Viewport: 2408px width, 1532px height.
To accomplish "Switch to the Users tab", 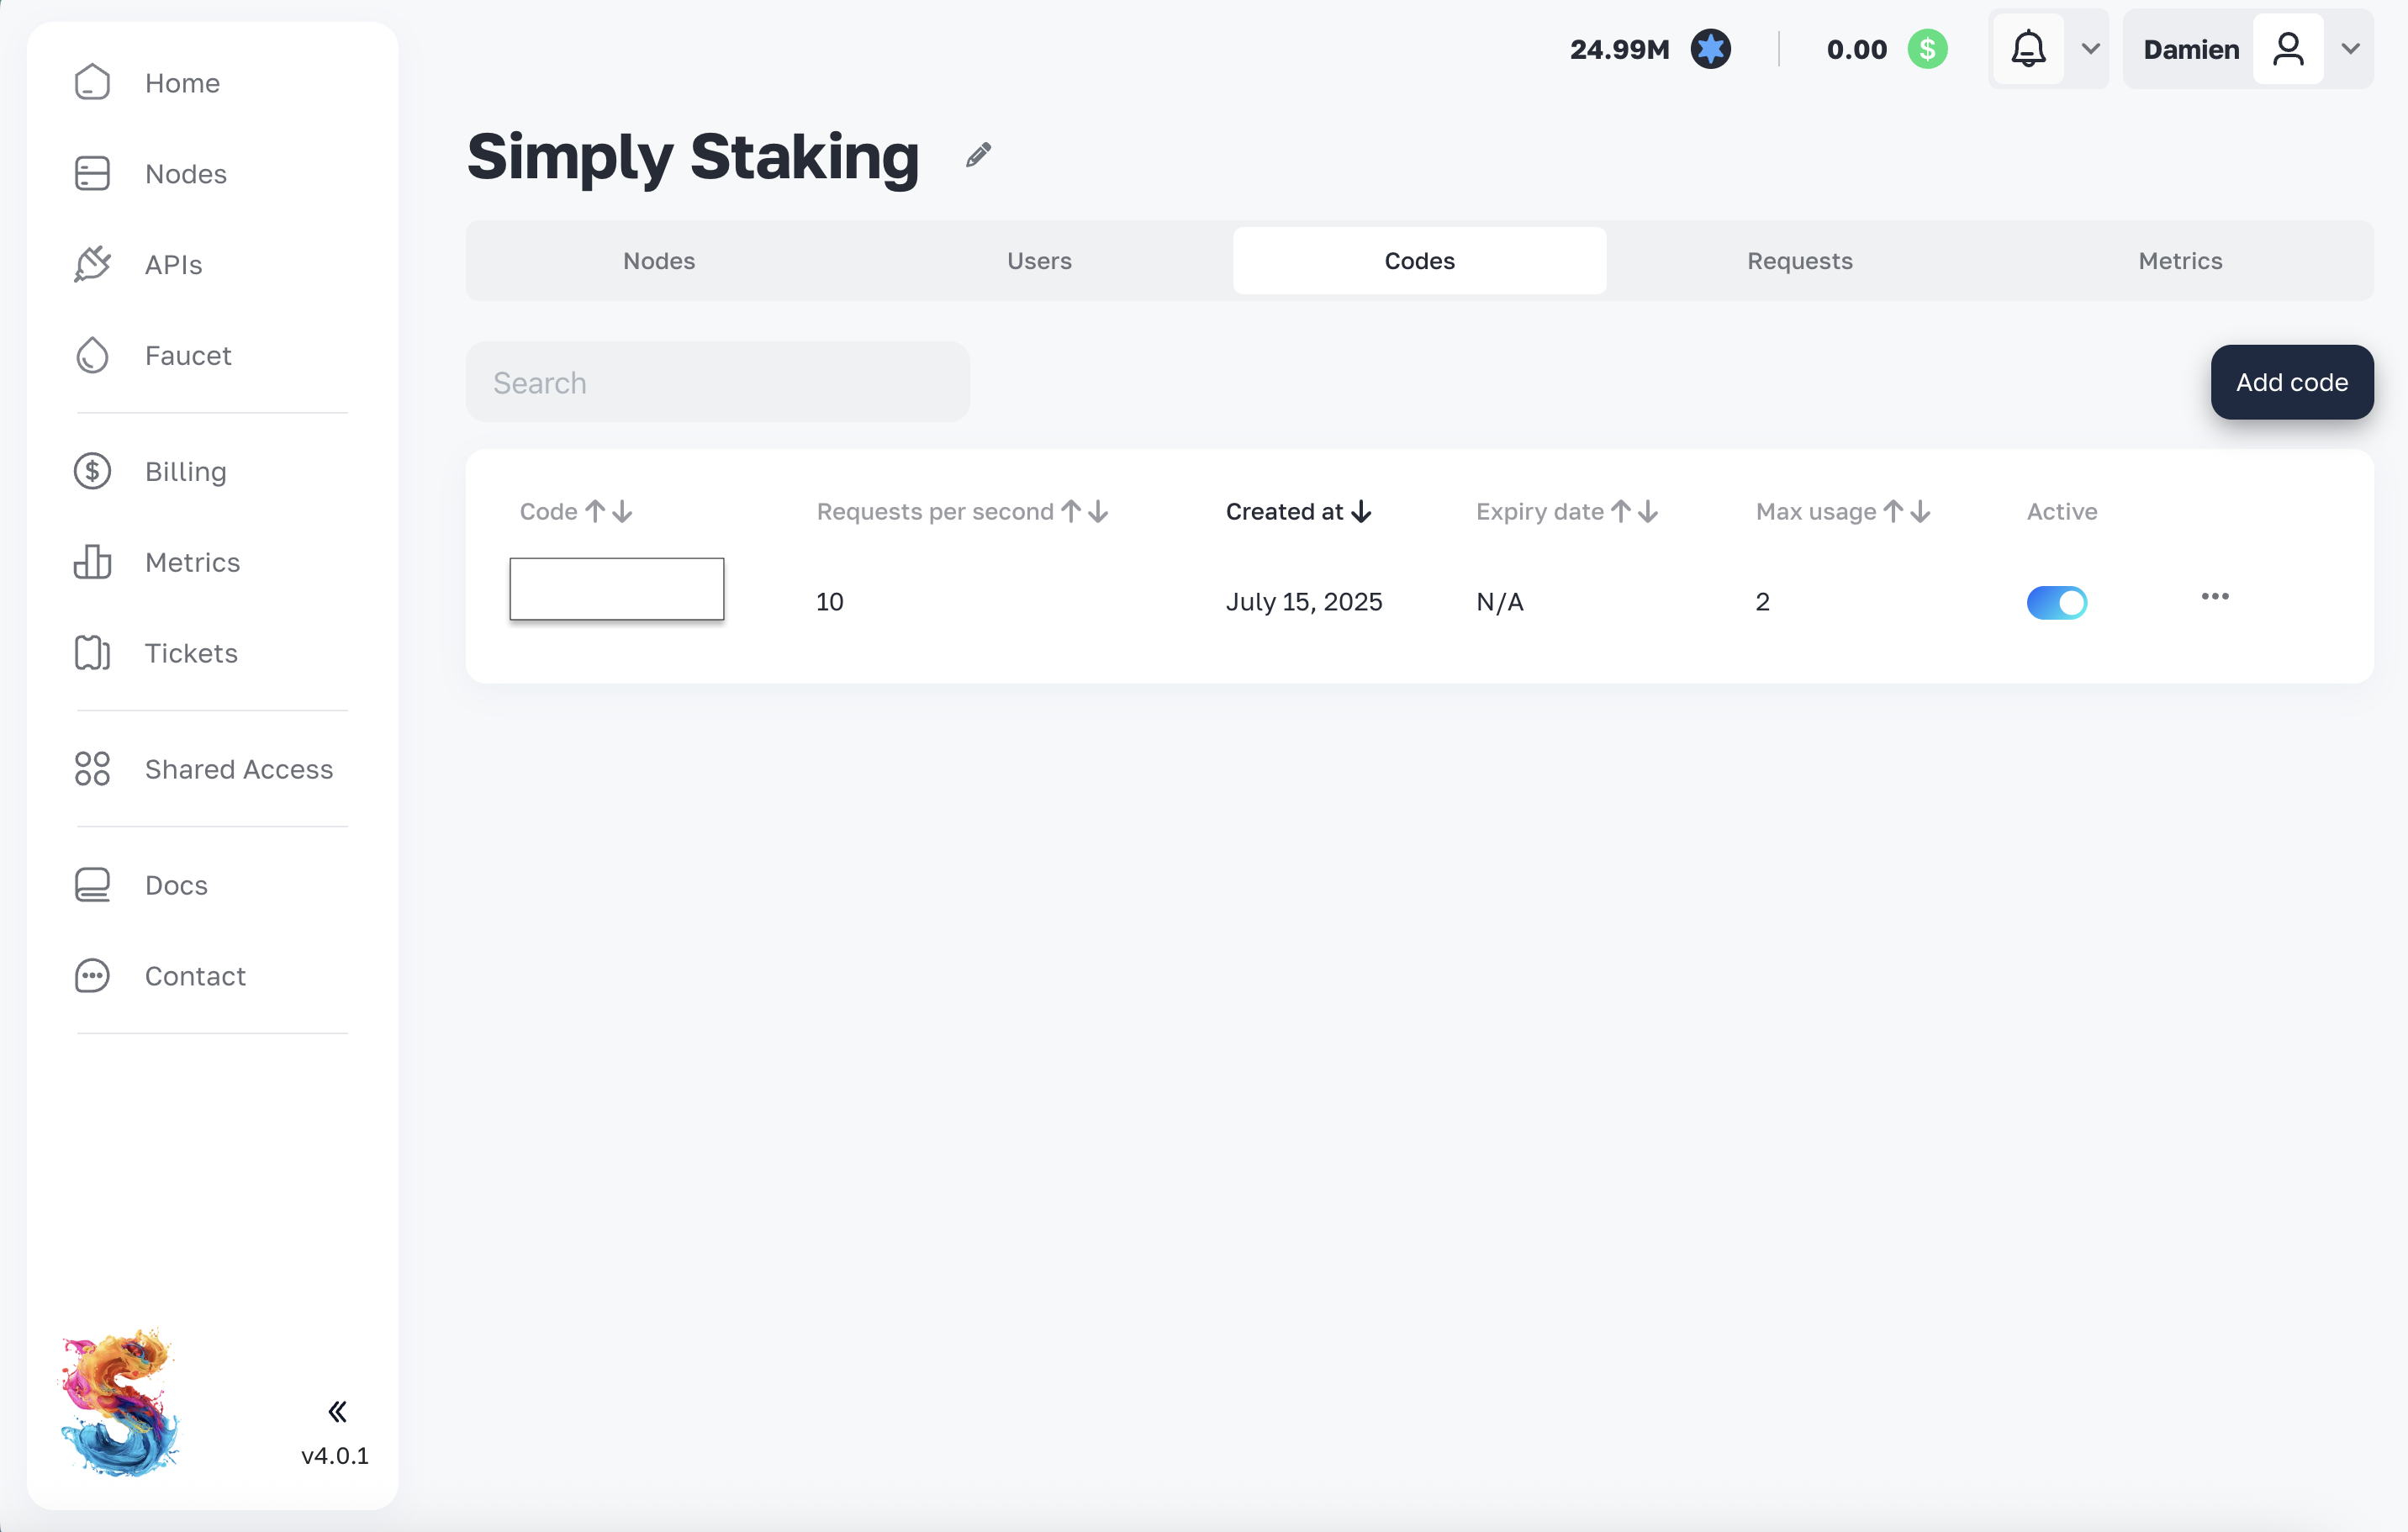I will 1039,261.
